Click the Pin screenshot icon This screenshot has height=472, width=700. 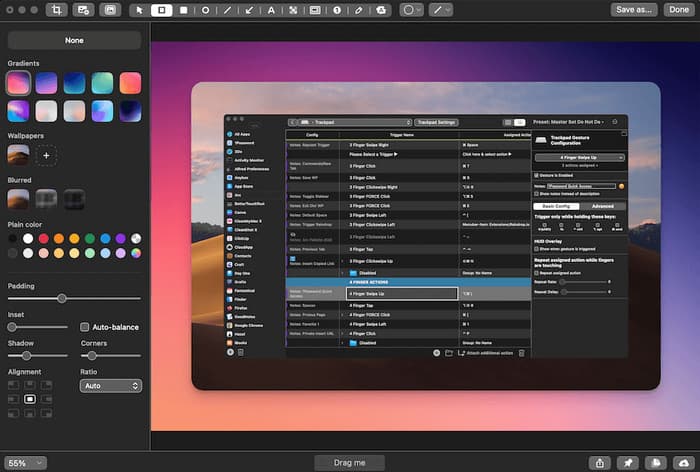627,463
